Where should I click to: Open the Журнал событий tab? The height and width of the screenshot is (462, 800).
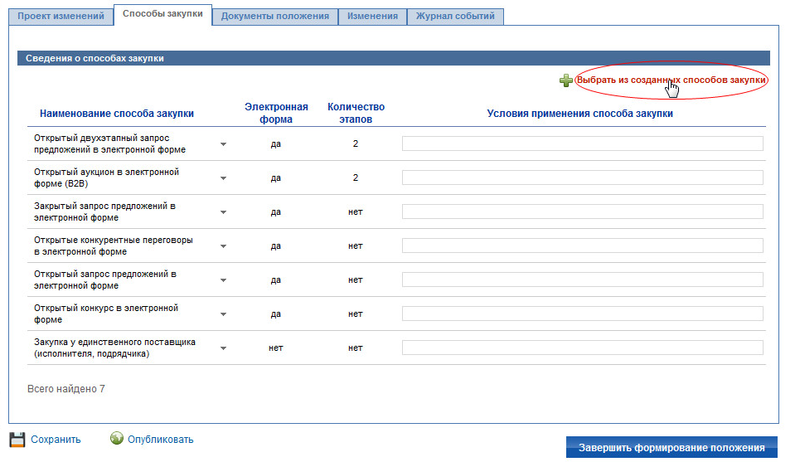coord(457,16)
